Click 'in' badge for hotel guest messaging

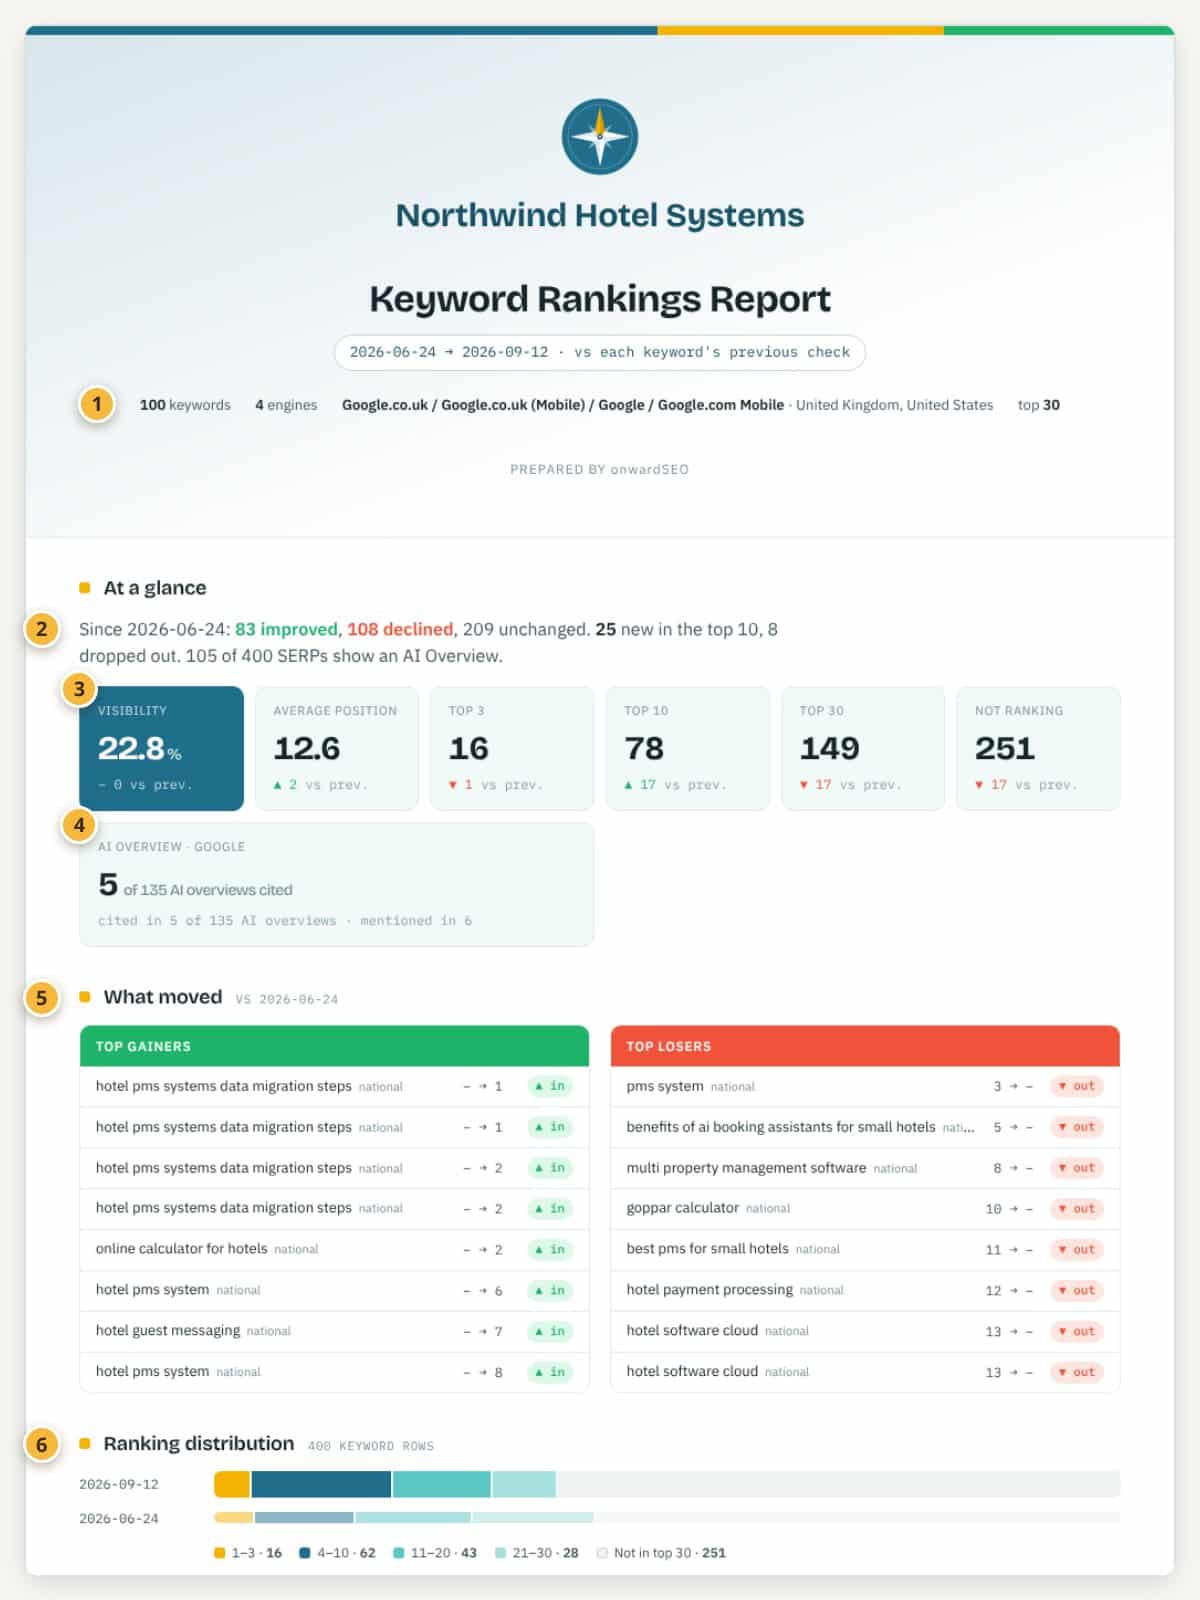(551, 1331)
